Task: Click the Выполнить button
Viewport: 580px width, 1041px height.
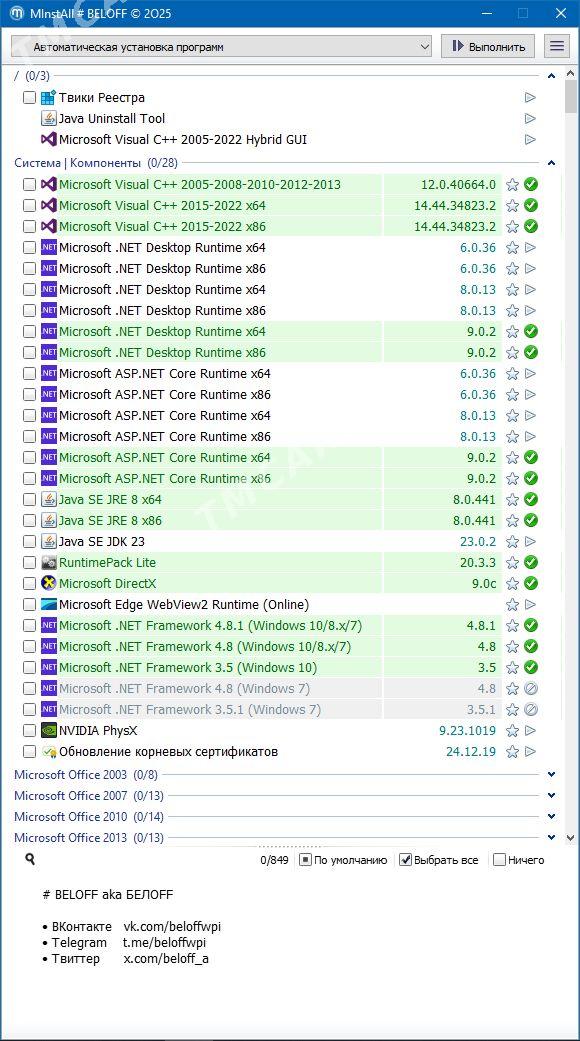Action: (x=488, y=46)
